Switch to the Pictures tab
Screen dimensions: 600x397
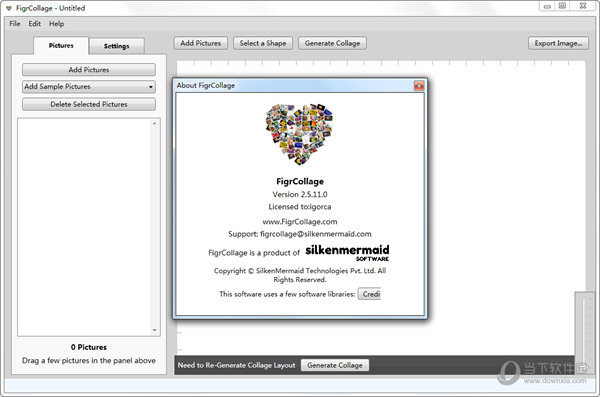[x=61, y=46]
